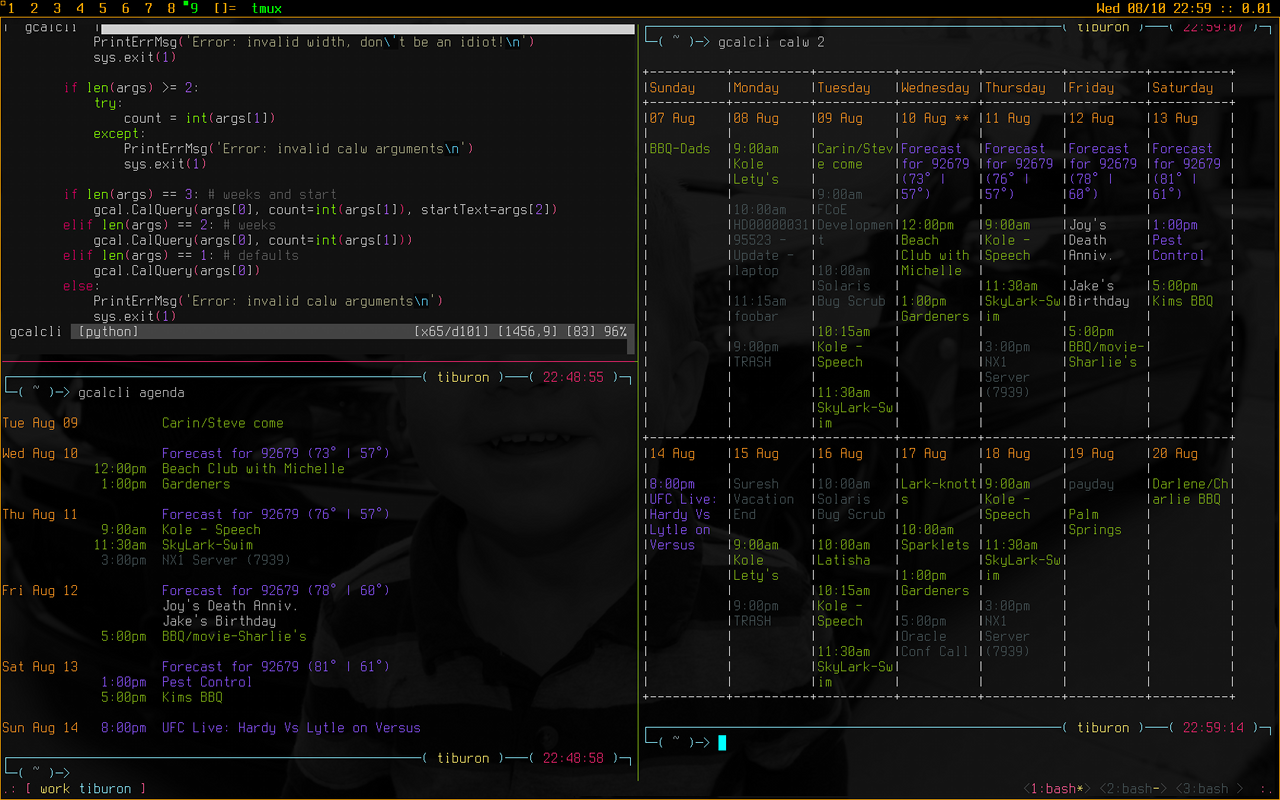Click the BBQ-Dads event on Sunday 07 Aug

[680, 149]
